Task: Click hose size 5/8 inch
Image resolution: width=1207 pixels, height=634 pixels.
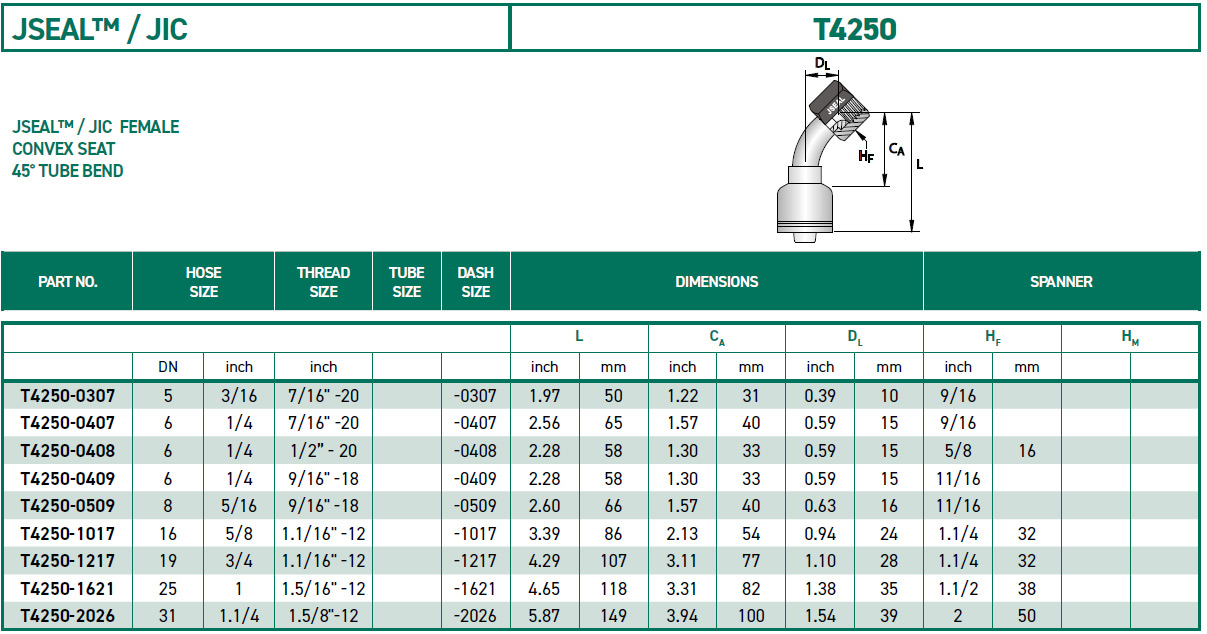Action: point(239,533)
